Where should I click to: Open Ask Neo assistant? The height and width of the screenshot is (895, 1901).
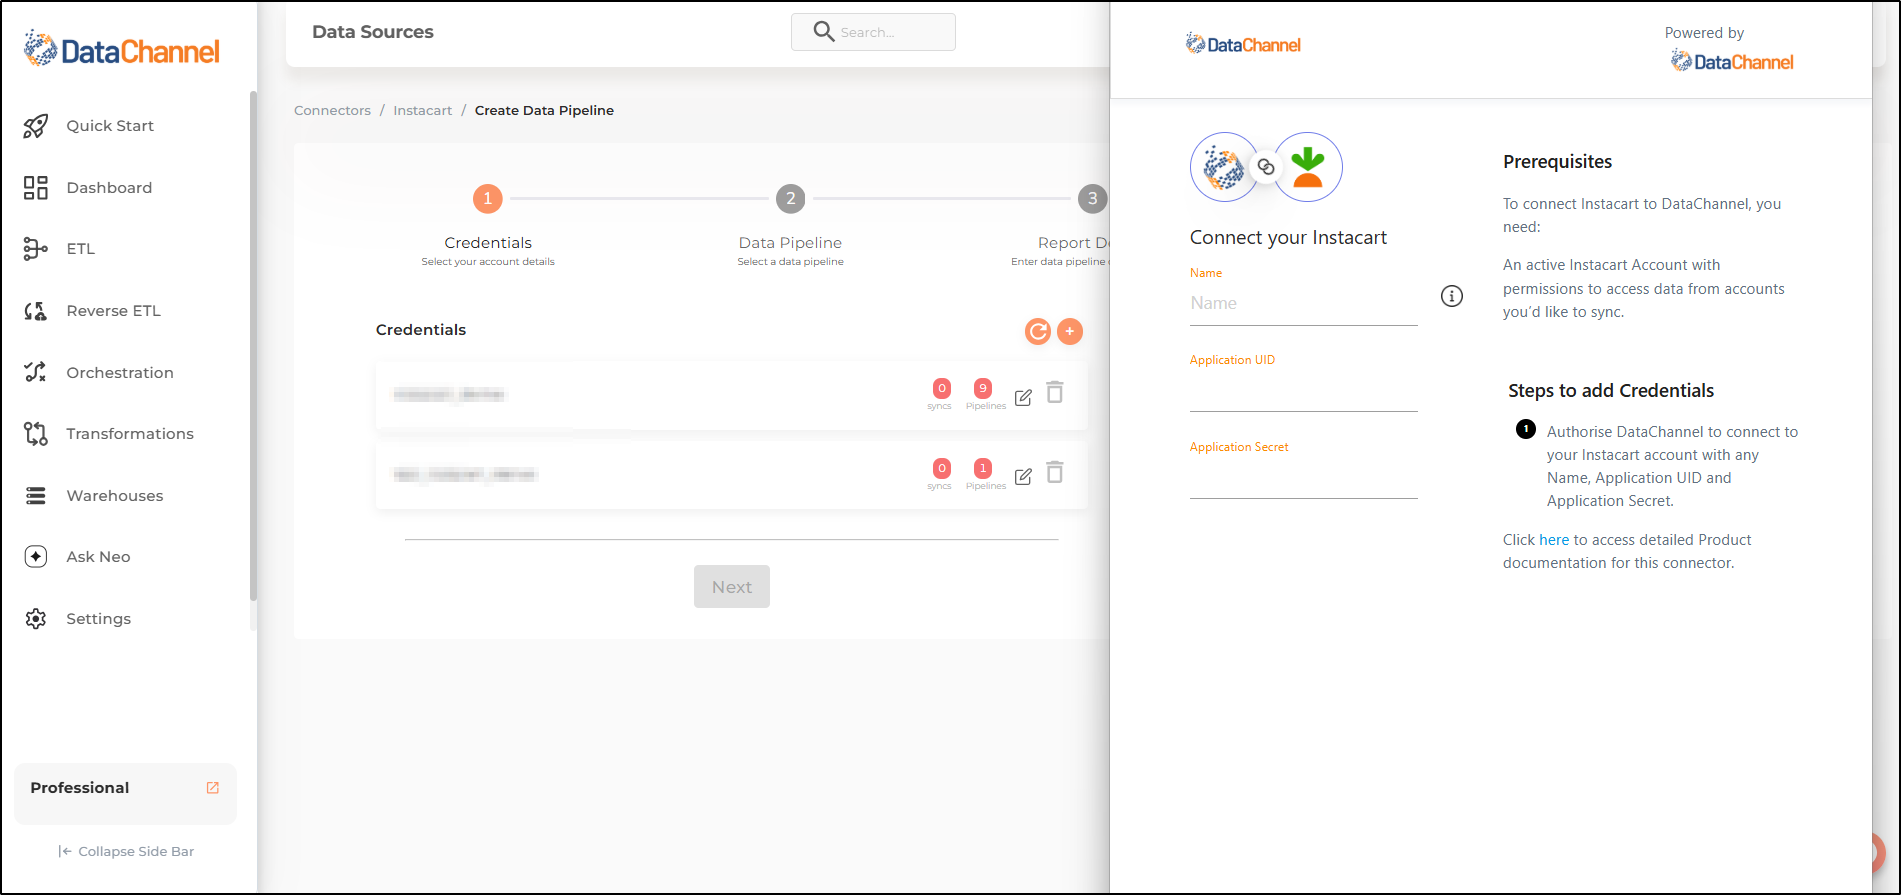pos(98,557)
